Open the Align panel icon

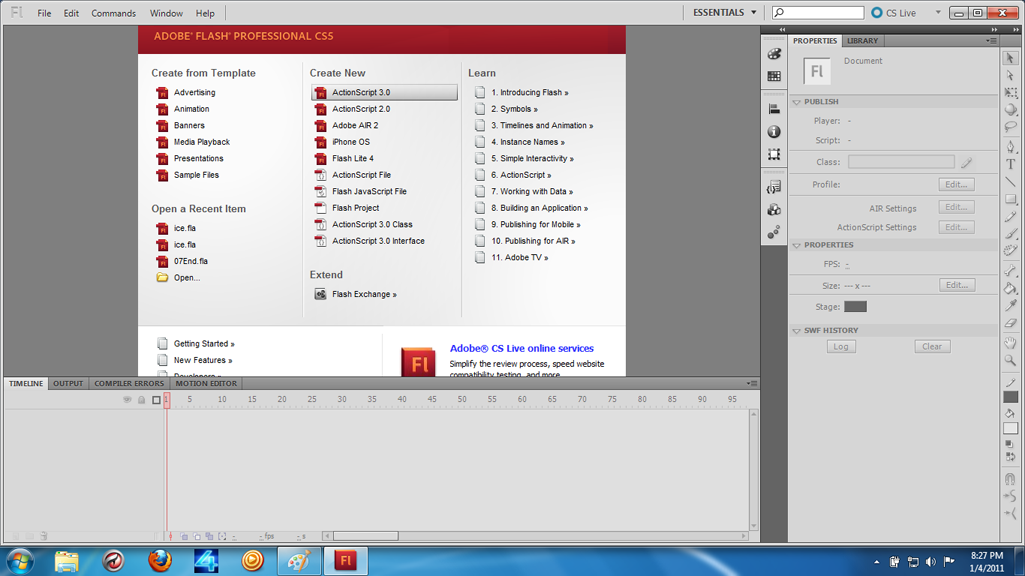(x=774, y=109)
